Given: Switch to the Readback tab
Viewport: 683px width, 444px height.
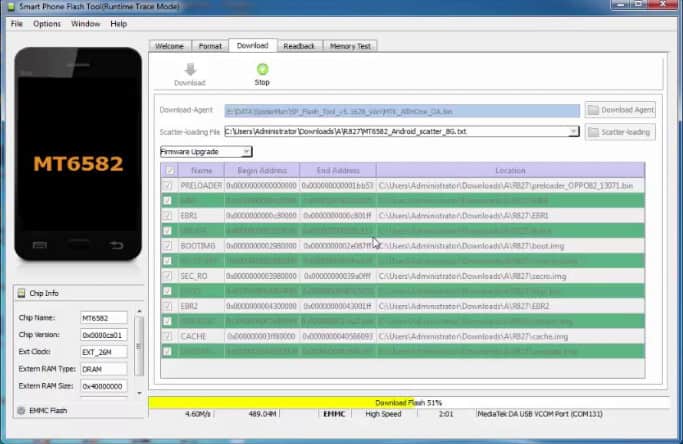Looking at the screenshot, I should [x=299, y=46].
